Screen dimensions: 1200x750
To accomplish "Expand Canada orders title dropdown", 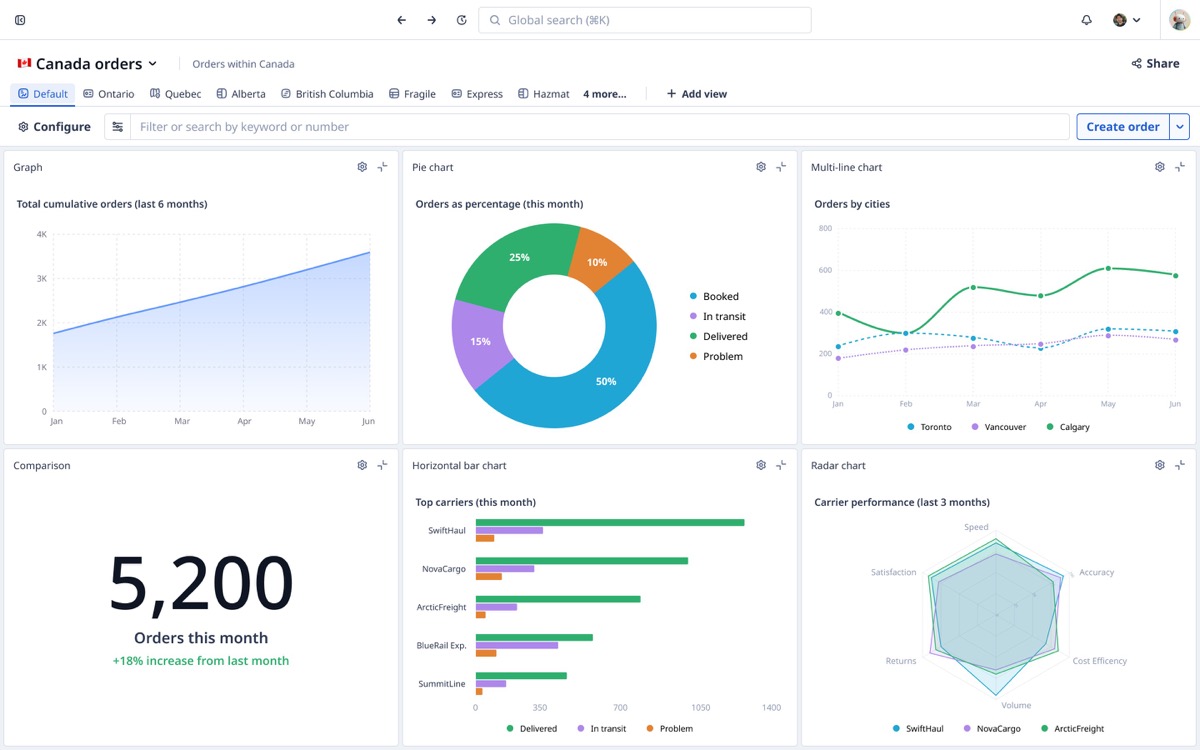I will [x=153, y=64].
